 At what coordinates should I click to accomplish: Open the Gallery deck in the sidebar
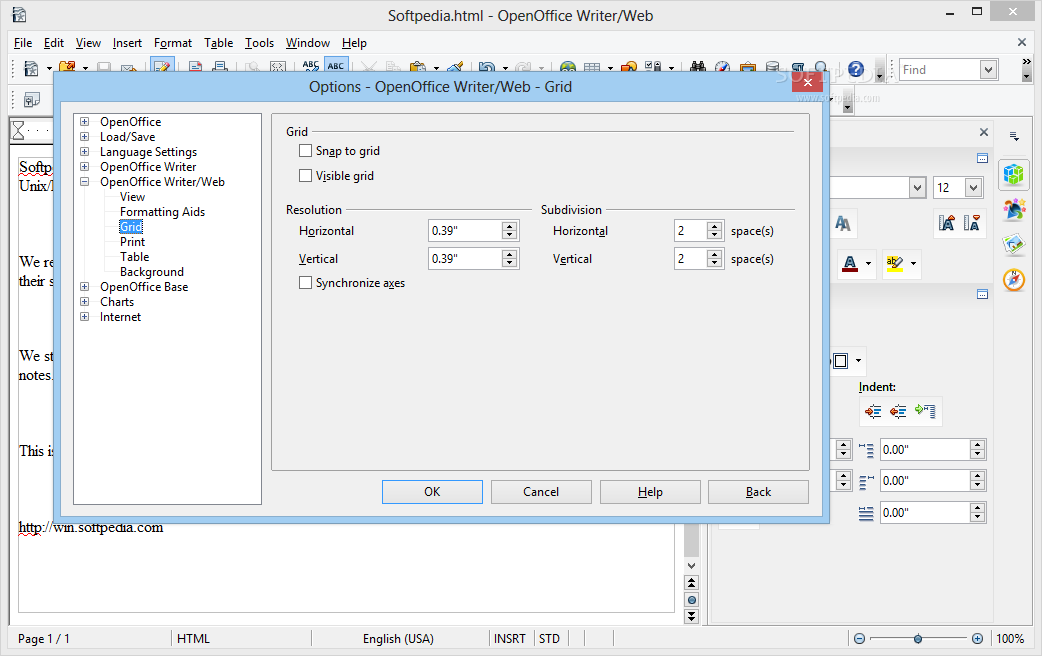[x=1013, y=245]
